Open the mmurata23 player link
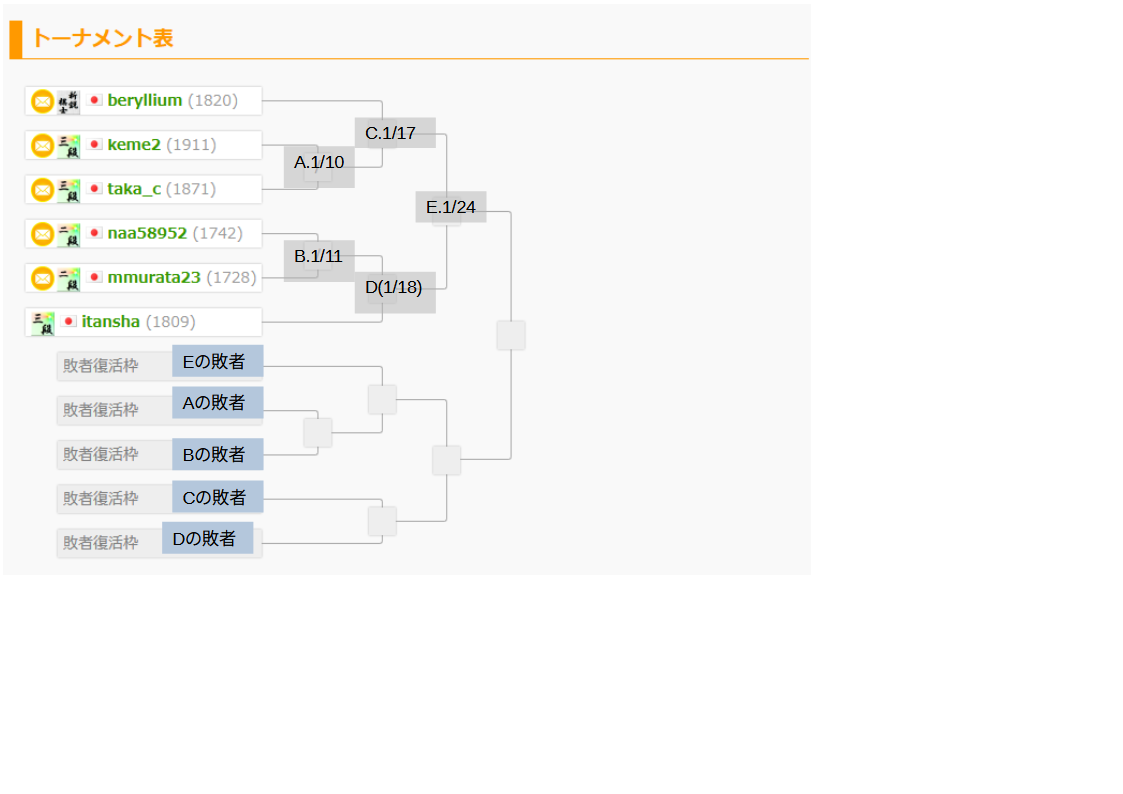The height and width of the screenshot is (794, 1123). (154, 277)
